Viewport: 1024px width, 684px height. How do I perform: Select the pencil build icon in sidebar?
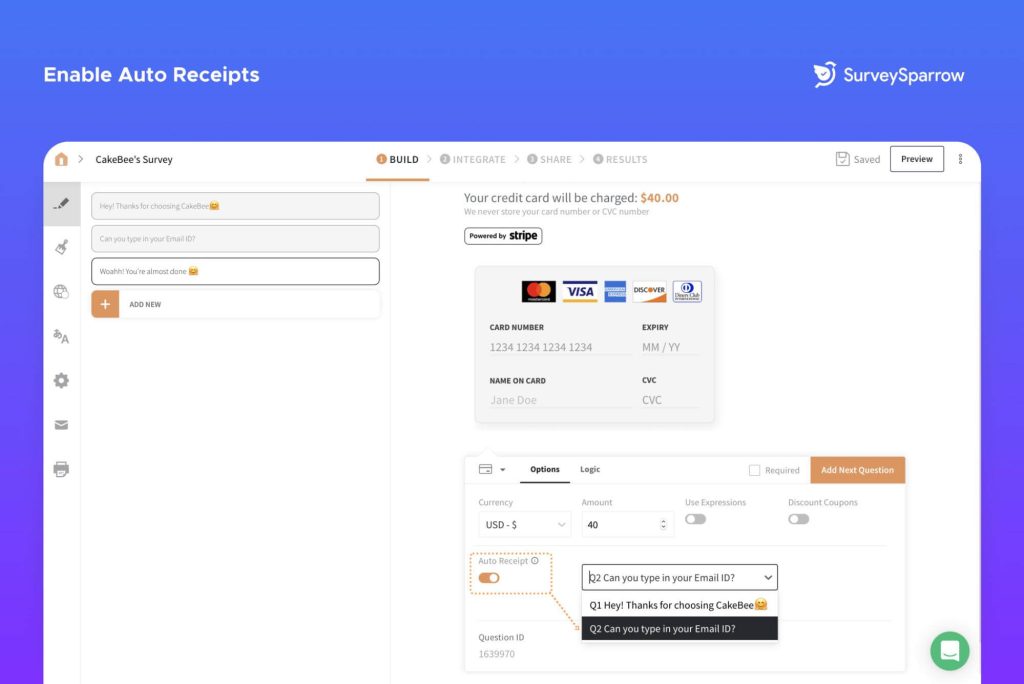pos(61,203)
